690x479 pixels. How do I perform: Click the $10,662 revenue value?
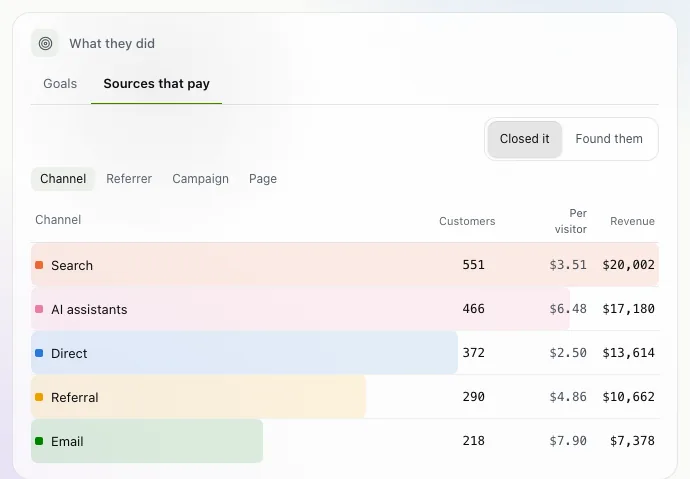[x=628, y=397]
